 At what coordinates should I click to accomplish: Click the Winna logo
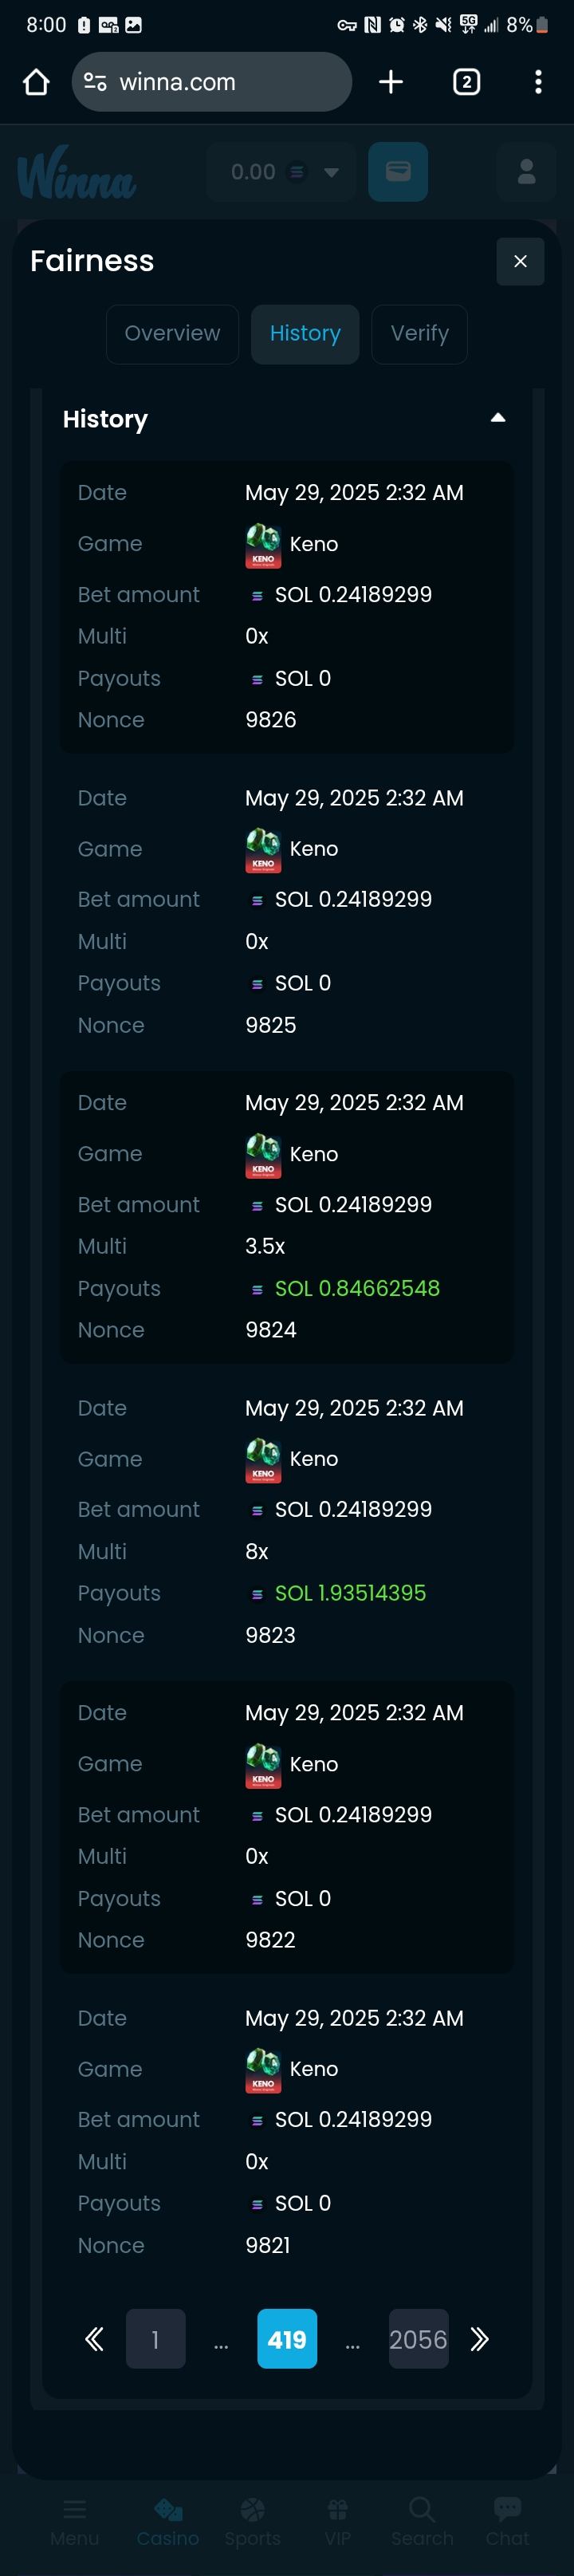(x=77, y=173)
